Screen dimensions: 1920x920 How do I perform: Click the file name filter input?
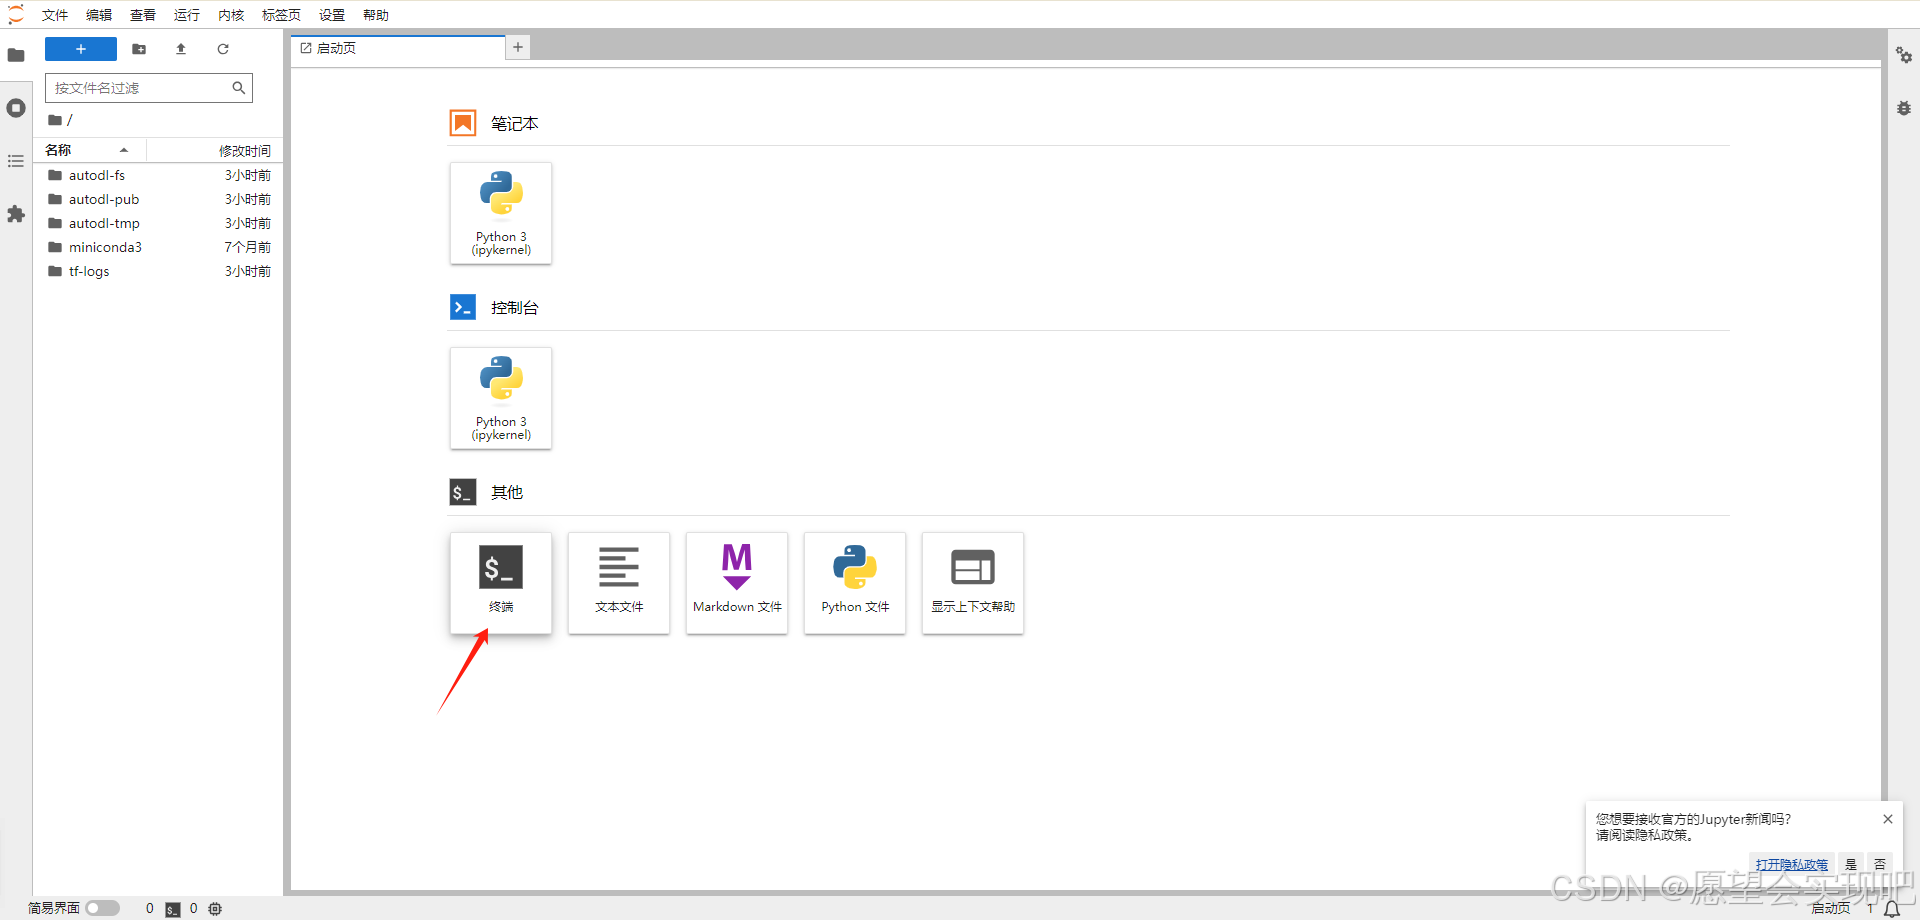click(x=140, y=88)
